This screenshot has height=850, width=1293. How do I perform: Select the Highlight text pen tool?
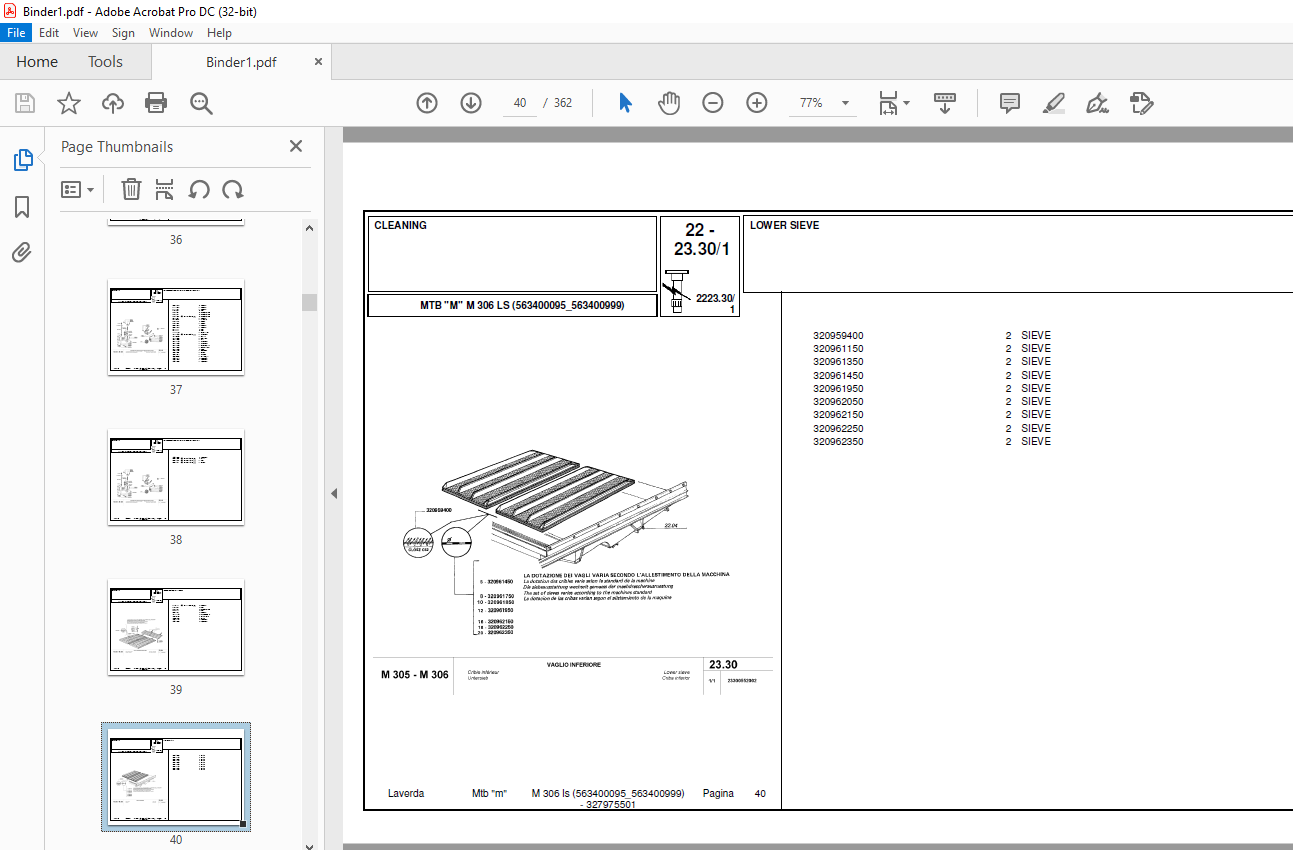tap(1053, 103)
